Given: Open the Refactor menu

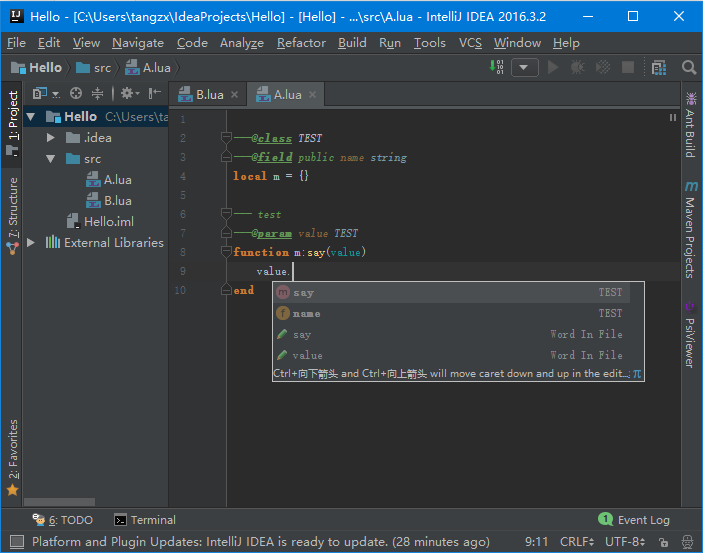Looking at the screenshot, I should pyautogui.click(x=301, y=43).
